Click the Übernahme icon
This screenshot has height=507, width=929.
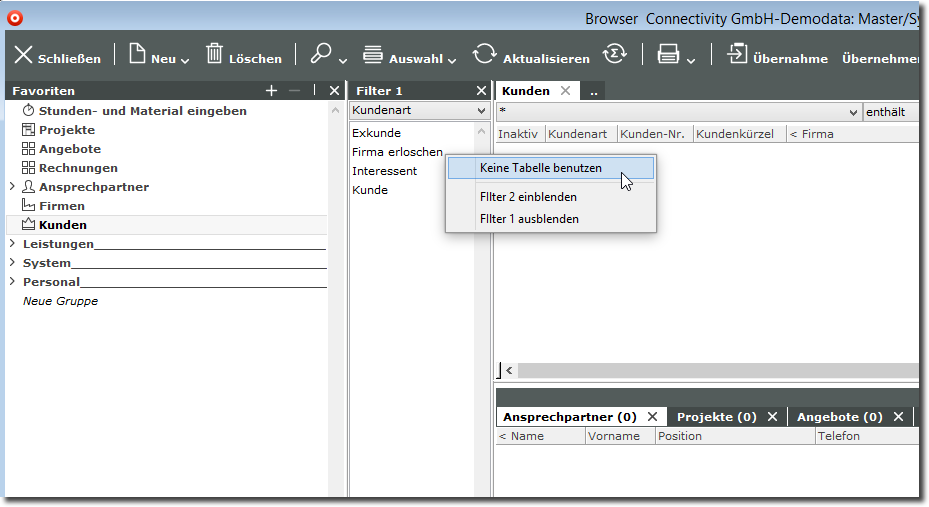point(737,55)
